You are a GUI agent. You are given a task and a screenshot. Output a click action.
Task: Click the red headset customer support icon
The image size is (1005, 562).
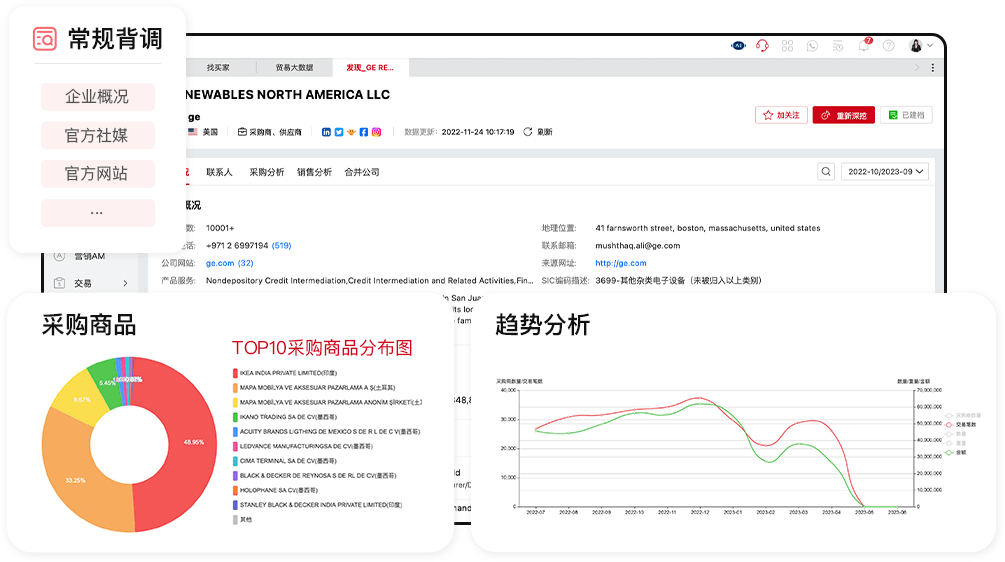tap(762, 46)
